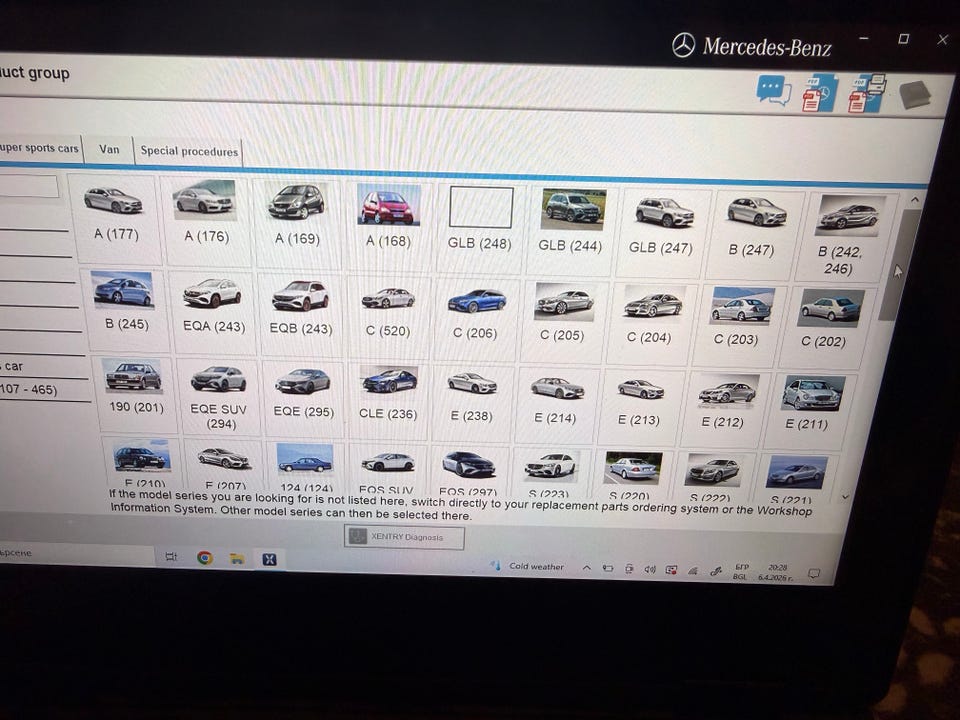Click the XENTRY app icon in taskbar

coord(269,559)
